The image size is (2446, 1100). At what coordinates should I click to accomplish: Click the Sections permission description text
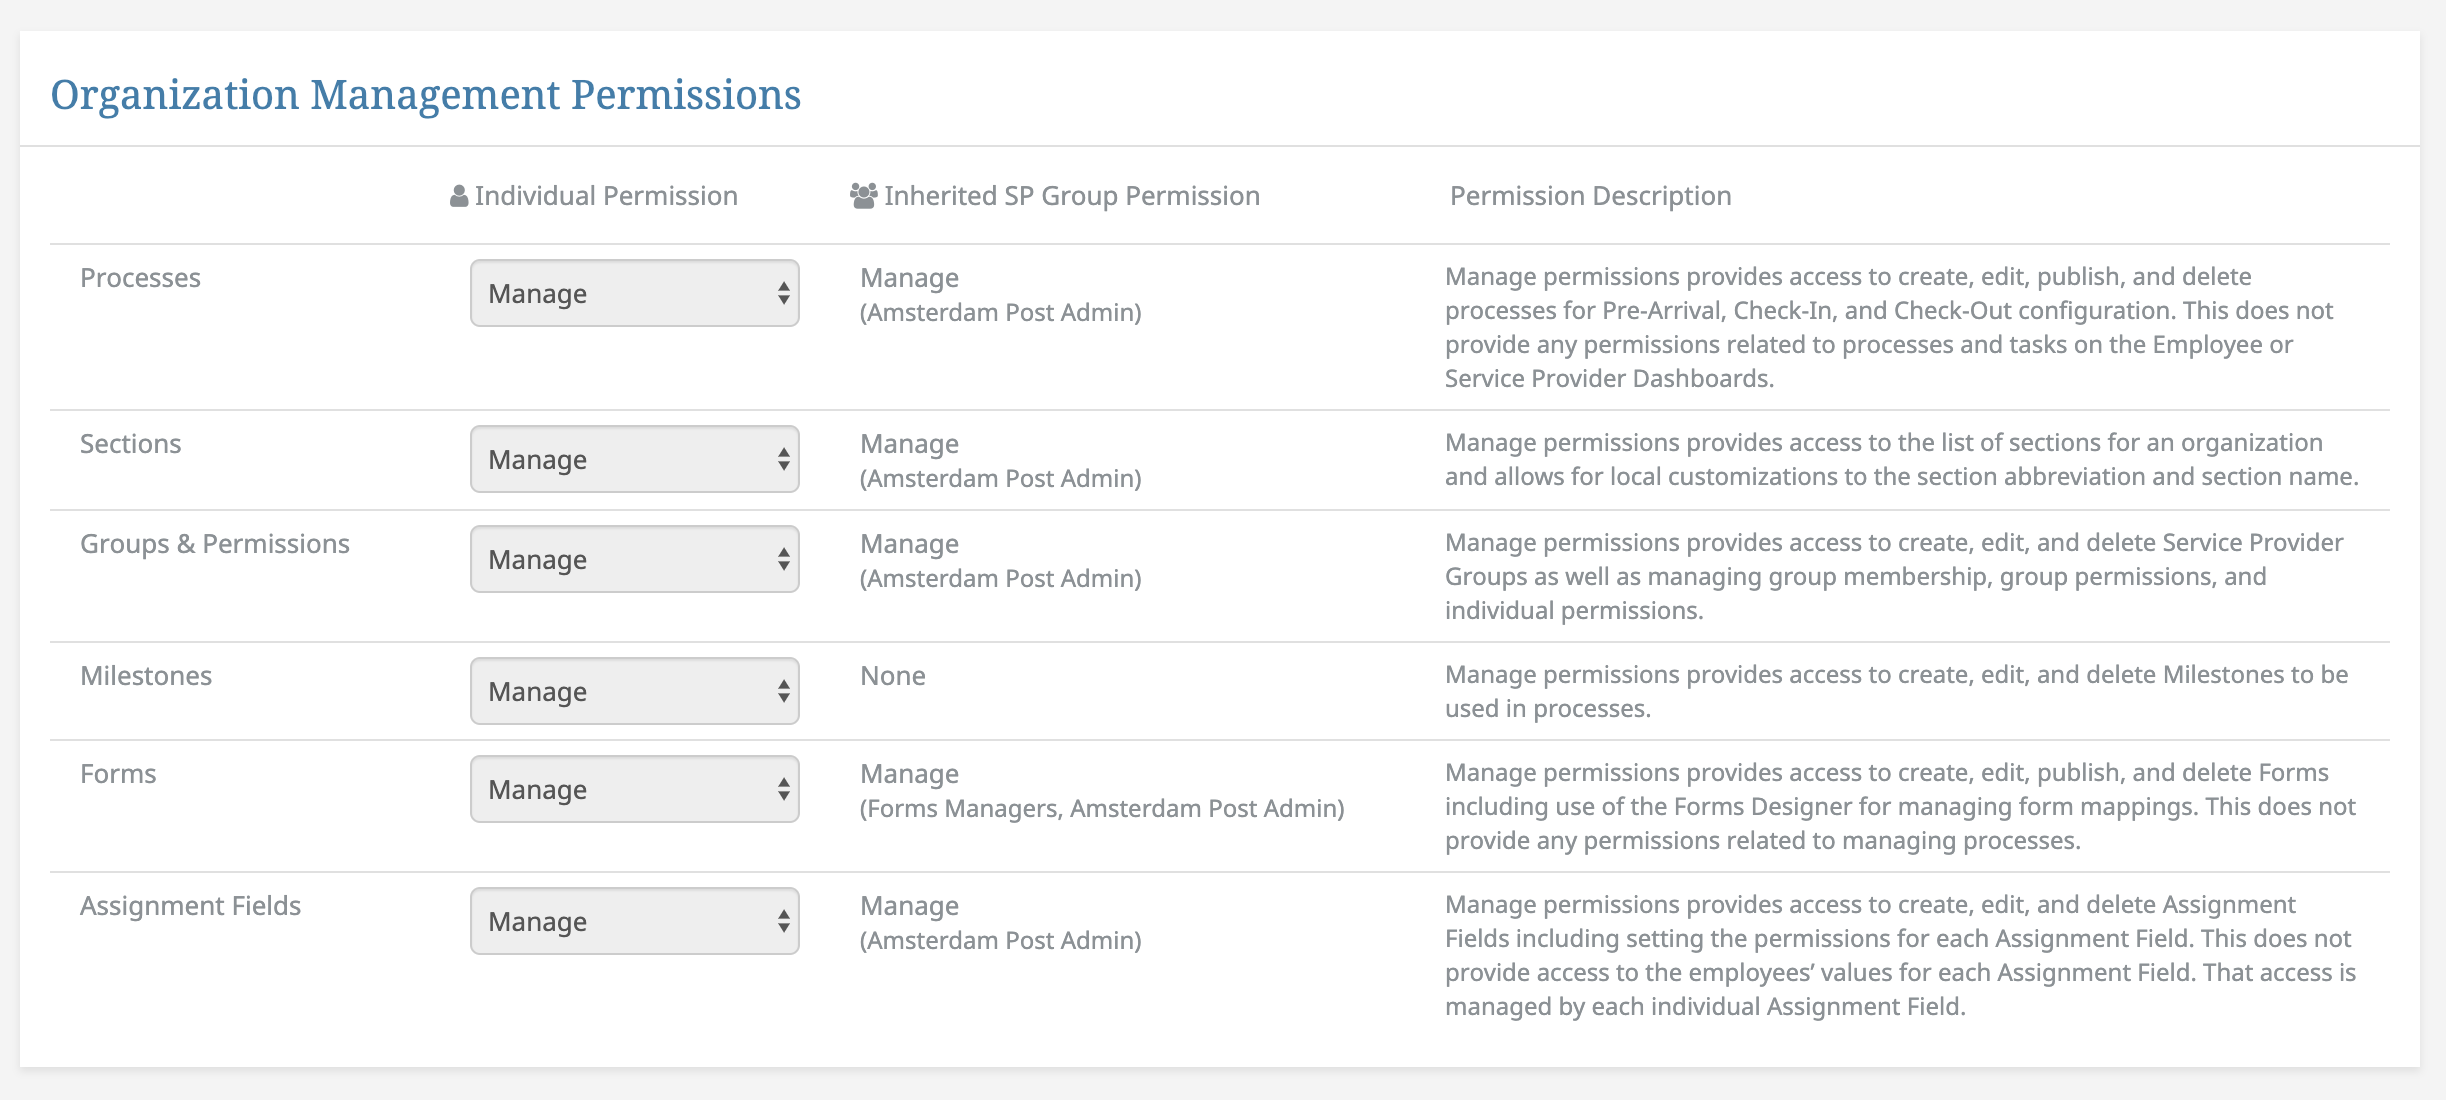[1902, 459]
